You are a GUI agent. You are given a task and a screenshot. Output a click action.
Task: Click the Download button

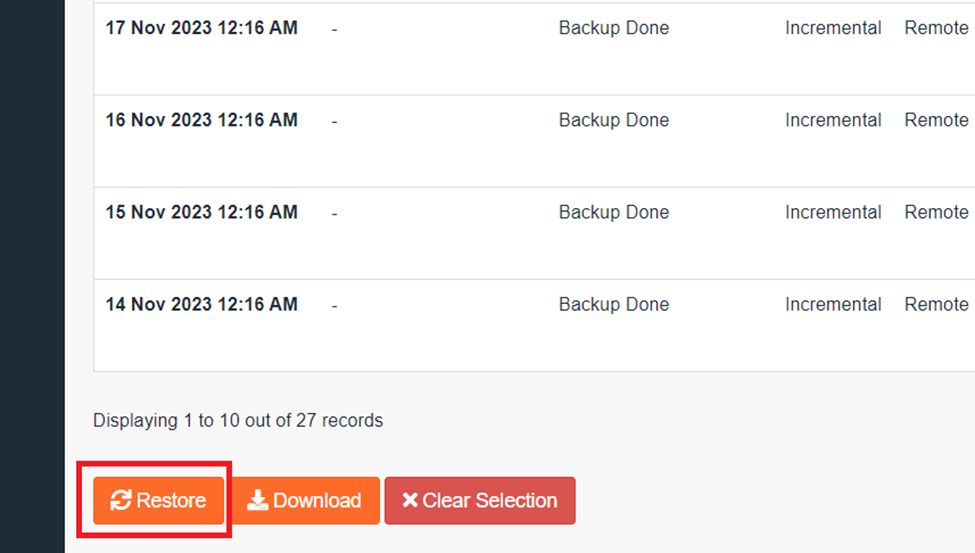click(305, 500)
